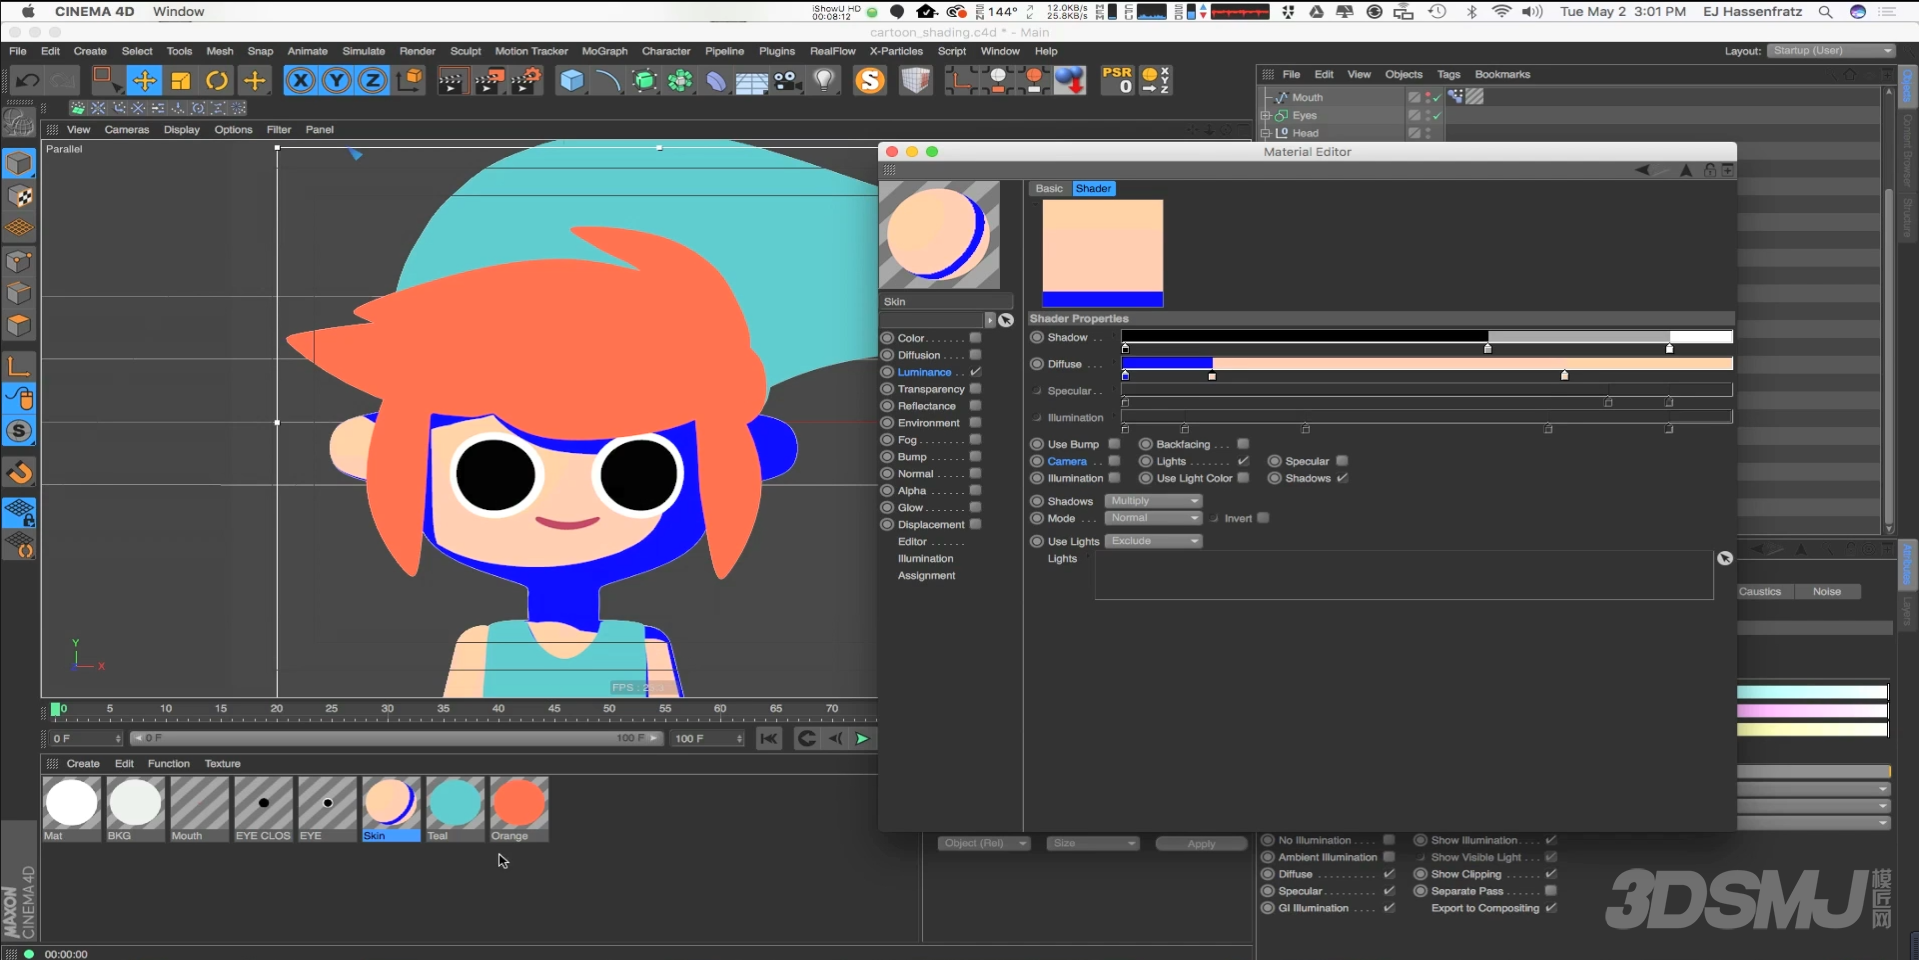Select the Texture mode icon
The image size is (1919, 960).
pos(20,196)
